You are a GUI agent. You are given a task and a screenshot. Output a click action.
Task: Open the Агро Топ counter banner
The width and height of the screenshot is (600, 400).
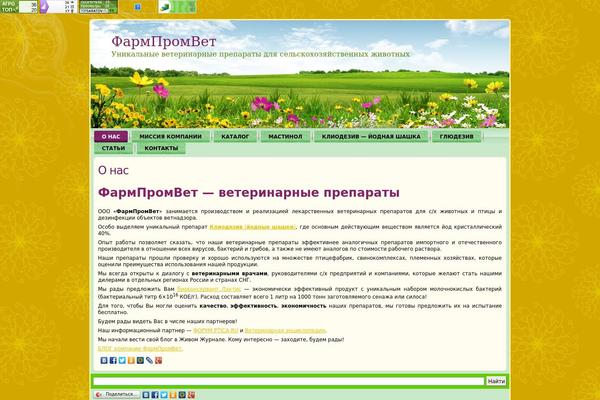click(19, 7)
